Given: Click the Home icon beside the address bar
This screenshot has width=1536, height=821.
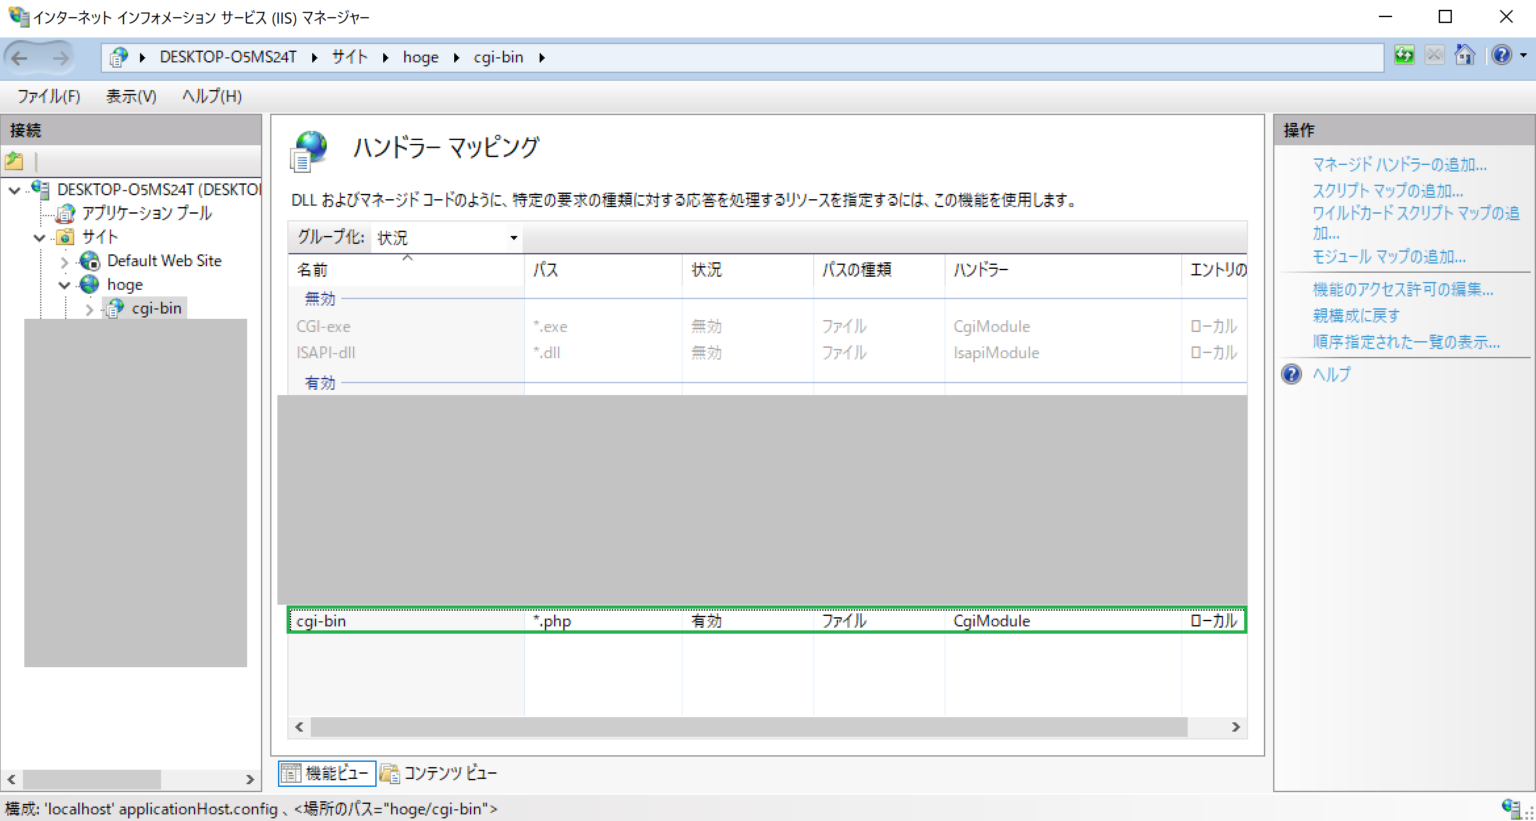Looking at the screenshot, I should (1465, 55).
